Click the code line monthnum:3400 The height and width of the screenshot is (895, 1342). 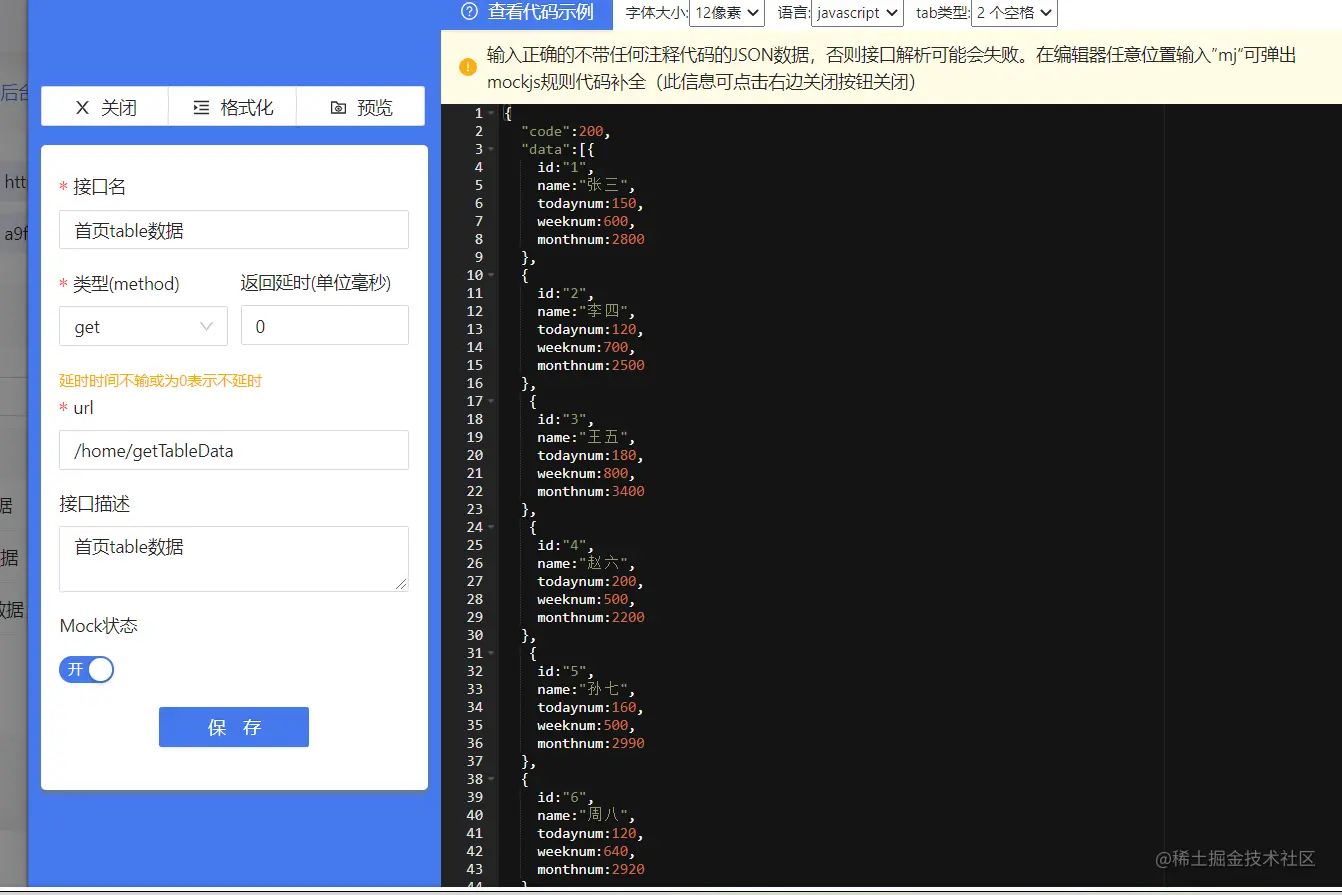click(591, 491)
